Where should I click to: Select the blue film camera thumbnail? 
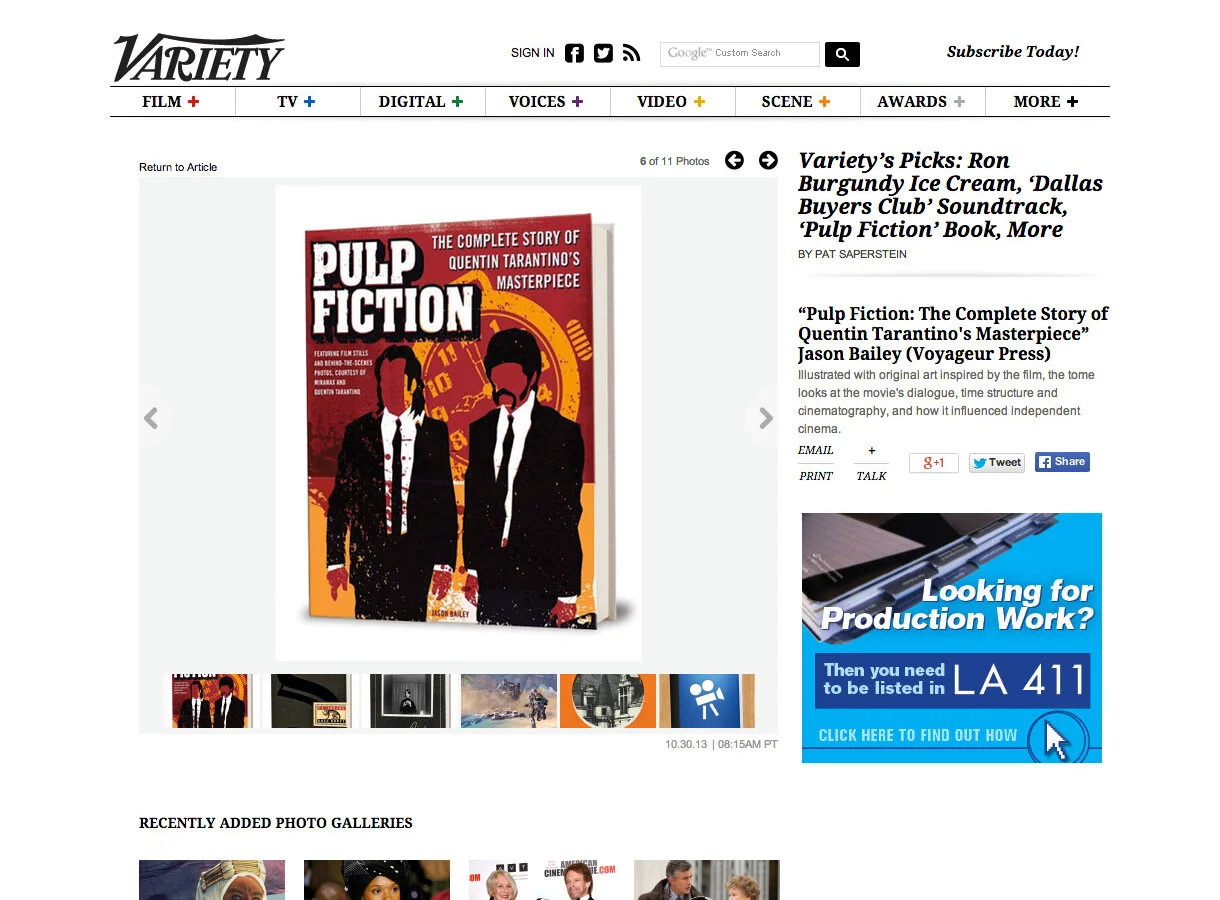pyautogui.click(x=707, y=701)
